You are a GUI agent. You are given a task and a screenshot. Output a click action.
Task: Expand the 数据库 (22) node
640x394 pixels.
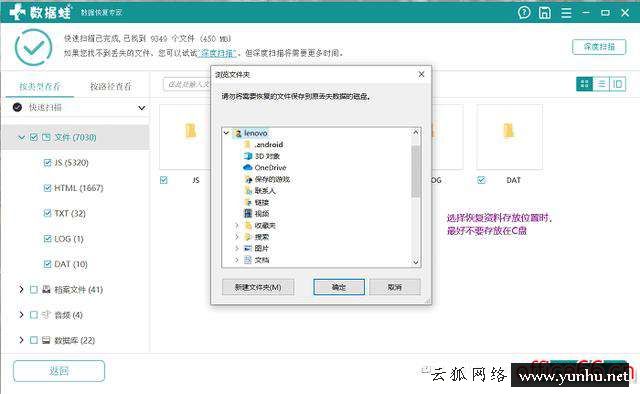pyautogui.click(x=21, y=340)
